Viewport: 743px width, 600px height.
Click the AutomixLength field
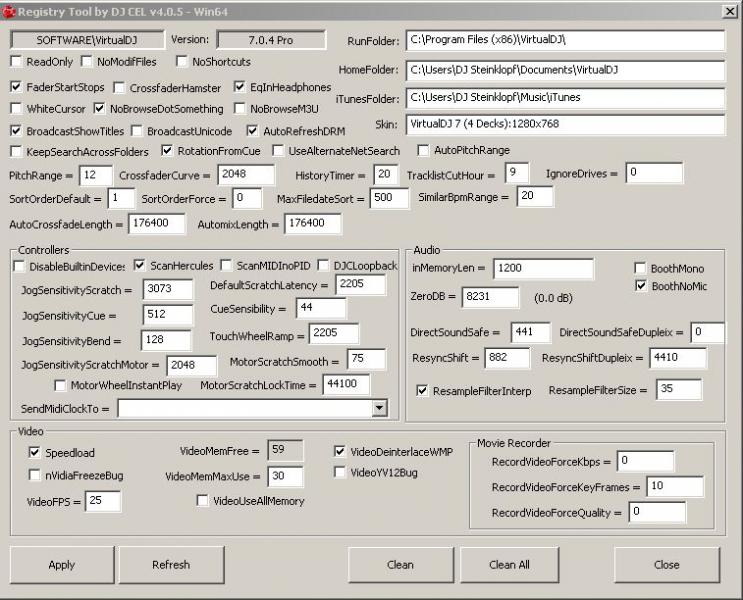click(x=313, y=224)
